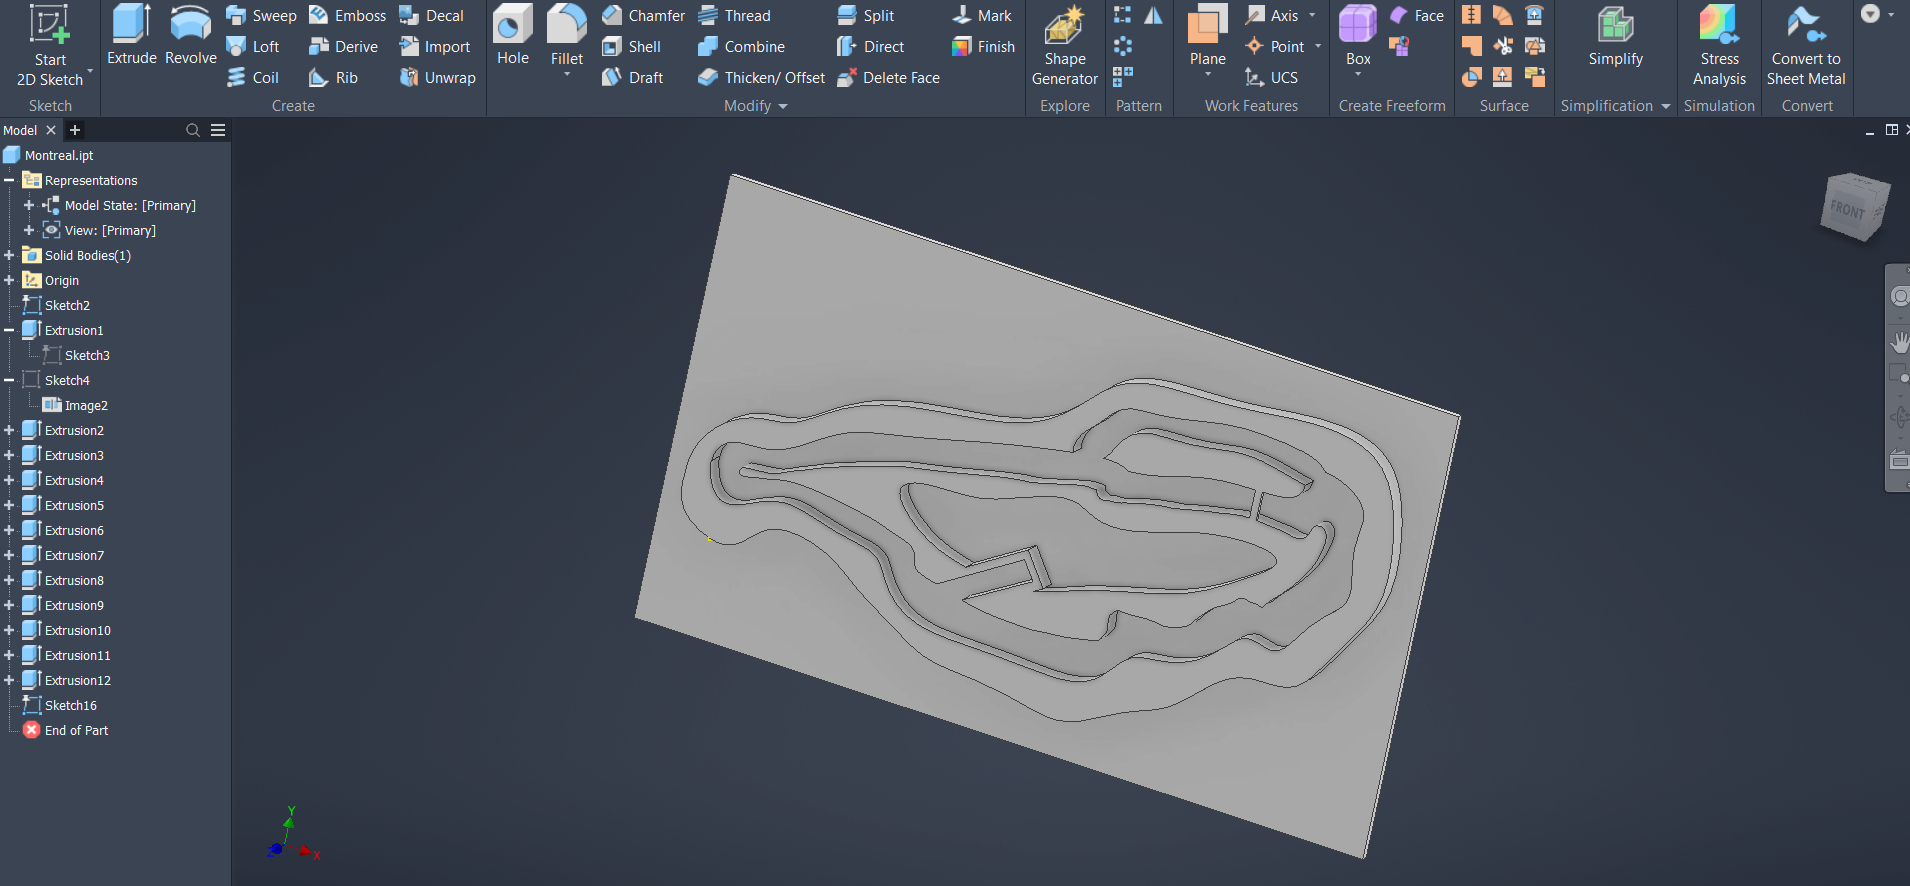Add a Thread feature
This screenshot has width=1910, height=886.
[x=734, y=16]
